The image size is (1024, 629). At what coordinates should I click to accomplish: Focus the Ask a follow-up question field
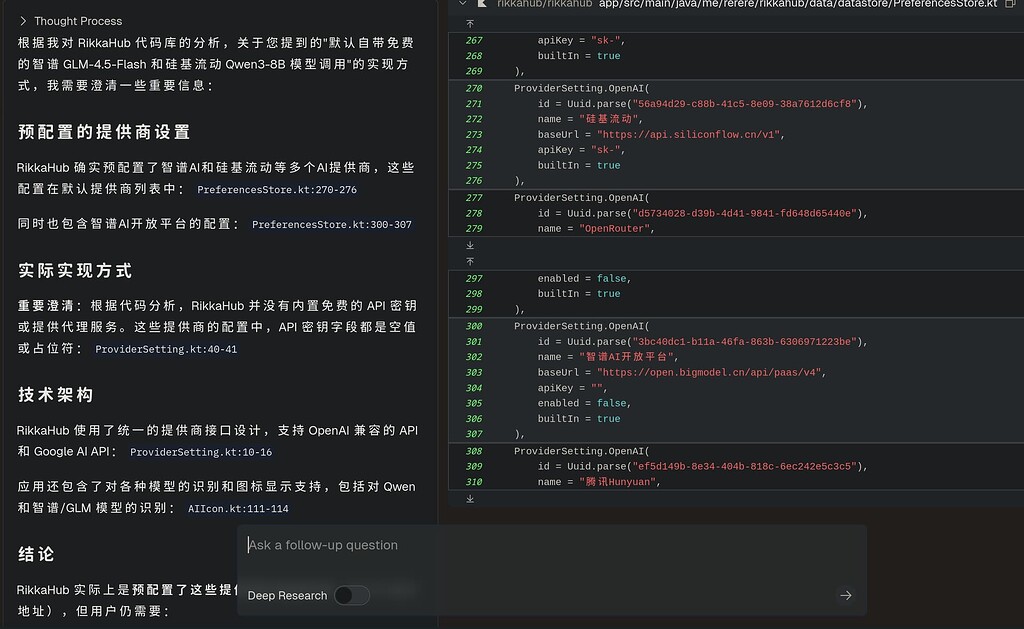[x=552, y=545]
